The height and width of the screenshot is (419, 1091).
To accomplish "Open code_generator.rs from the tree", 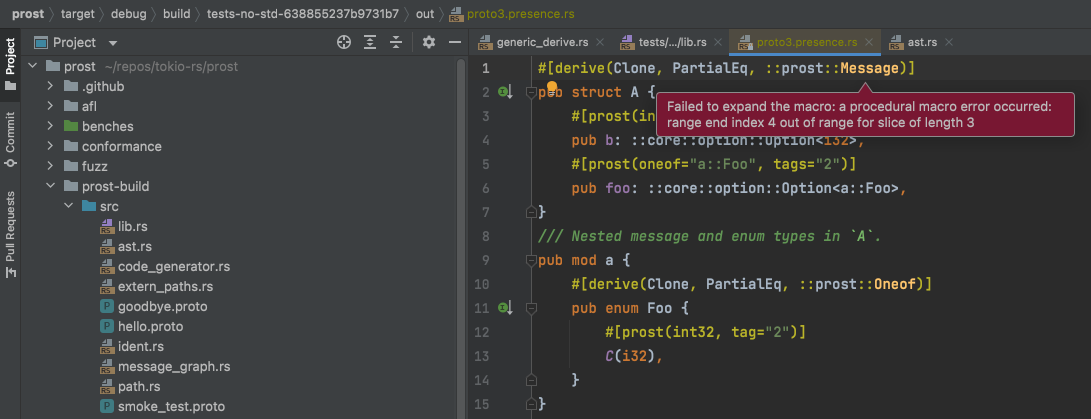I will (x=174, y=267).
